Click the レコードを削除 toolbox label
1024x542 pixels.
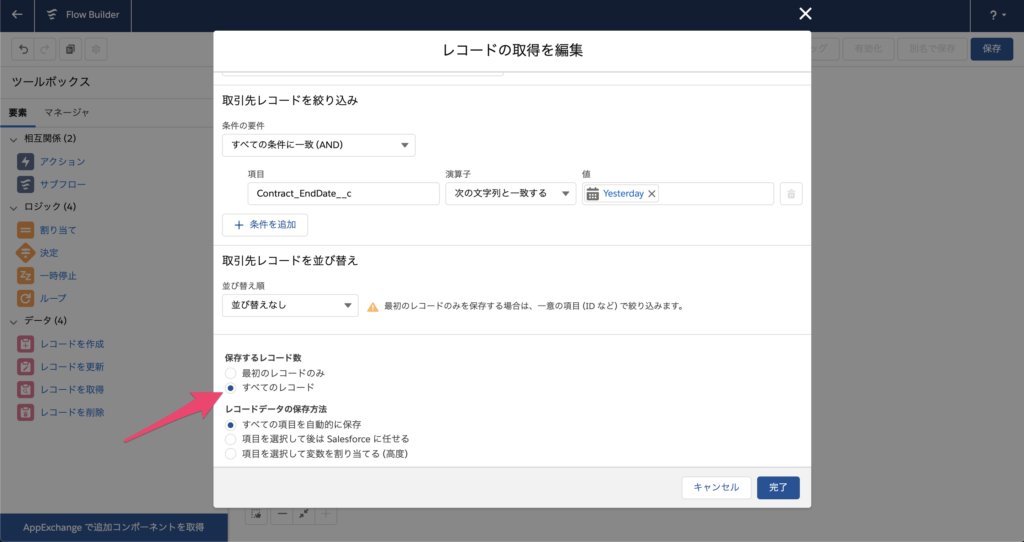(72, 413)
